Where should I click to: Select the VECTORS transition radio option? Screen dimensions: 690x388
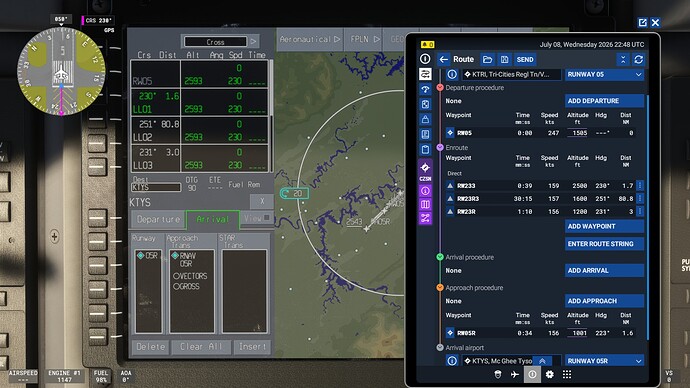coord(176,276)
